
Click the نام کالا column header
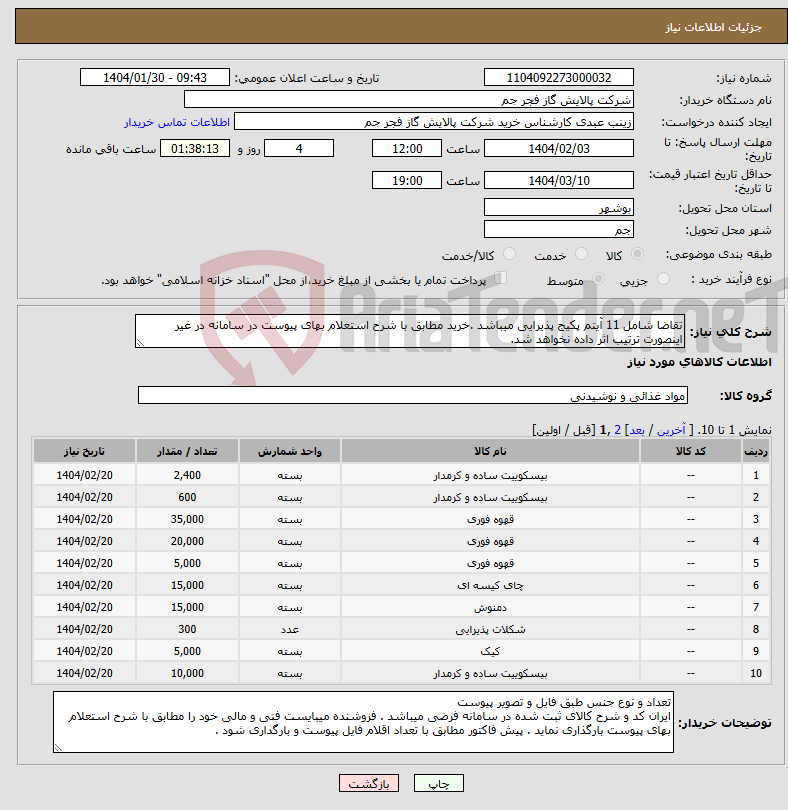490,451
